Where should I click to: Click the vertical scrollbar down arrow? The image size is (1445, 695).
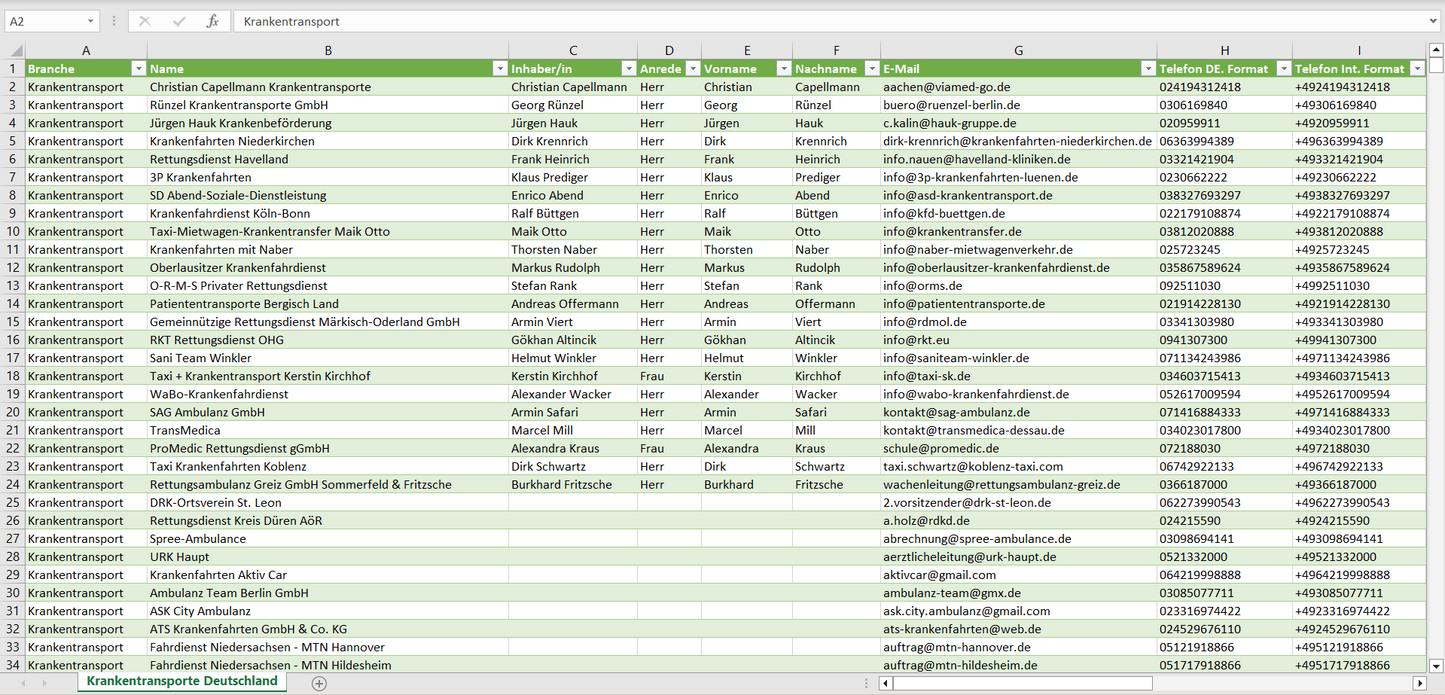click(1436, 665)
